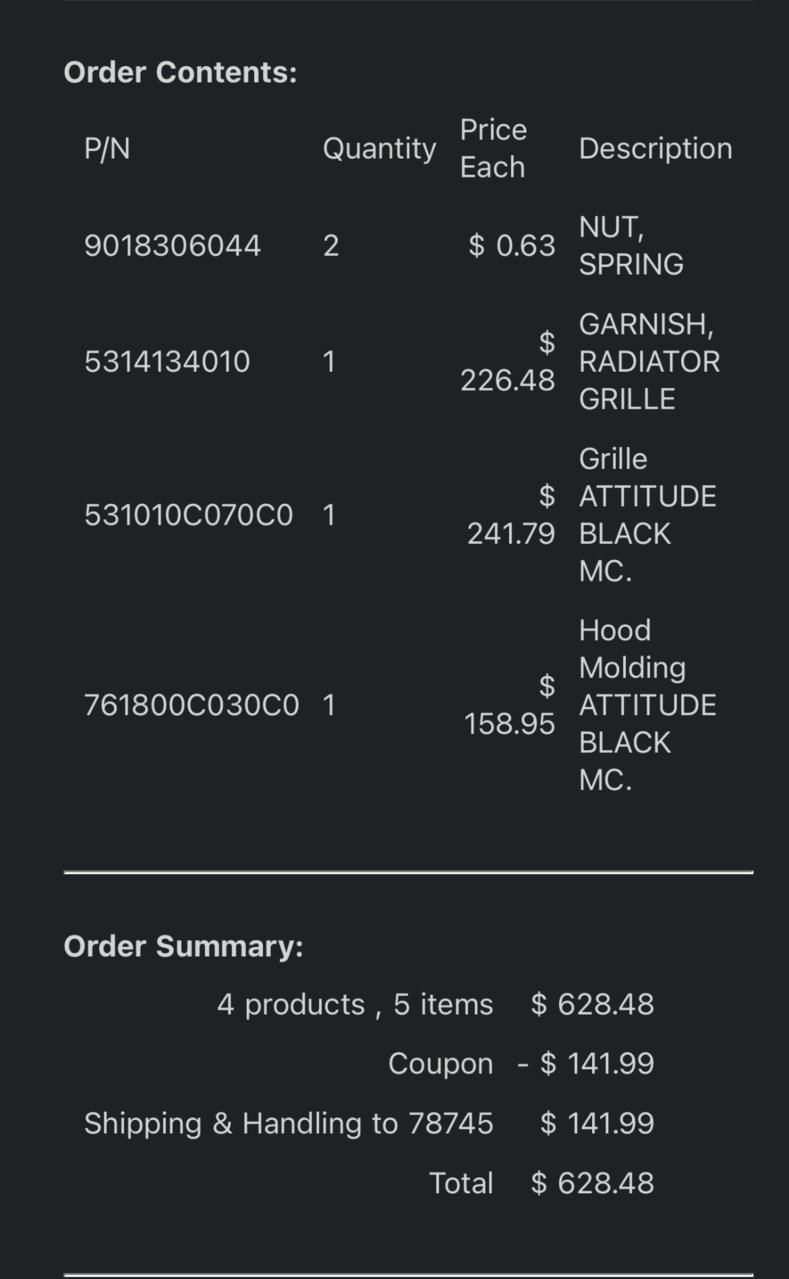The height and width of the screenshot is (1279, 789).
Task: Select part number 531010C070C0
Action: pyautogui.click(x=189, y=516)
